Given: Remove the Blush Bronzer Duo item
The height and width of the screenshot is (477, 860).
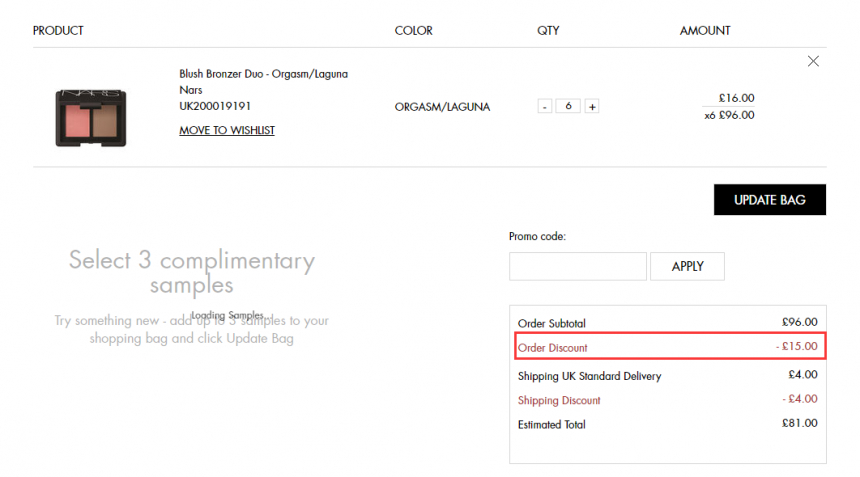Looking at the screenshot, I should coord(813,61).
